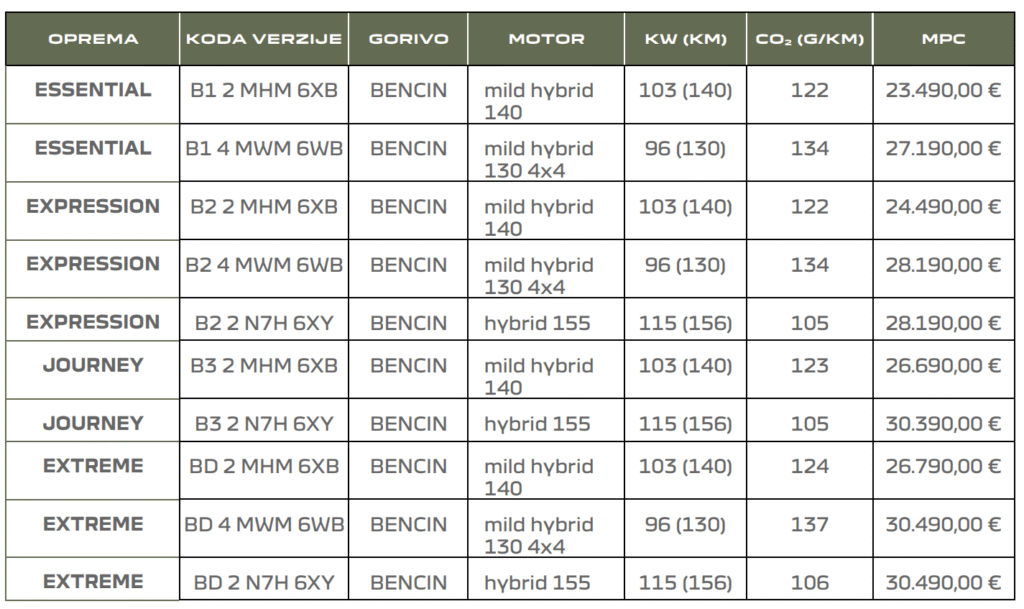Click the OPREMA column header
The height and width of the screenshot is (609, 1024).
(93, 40)
